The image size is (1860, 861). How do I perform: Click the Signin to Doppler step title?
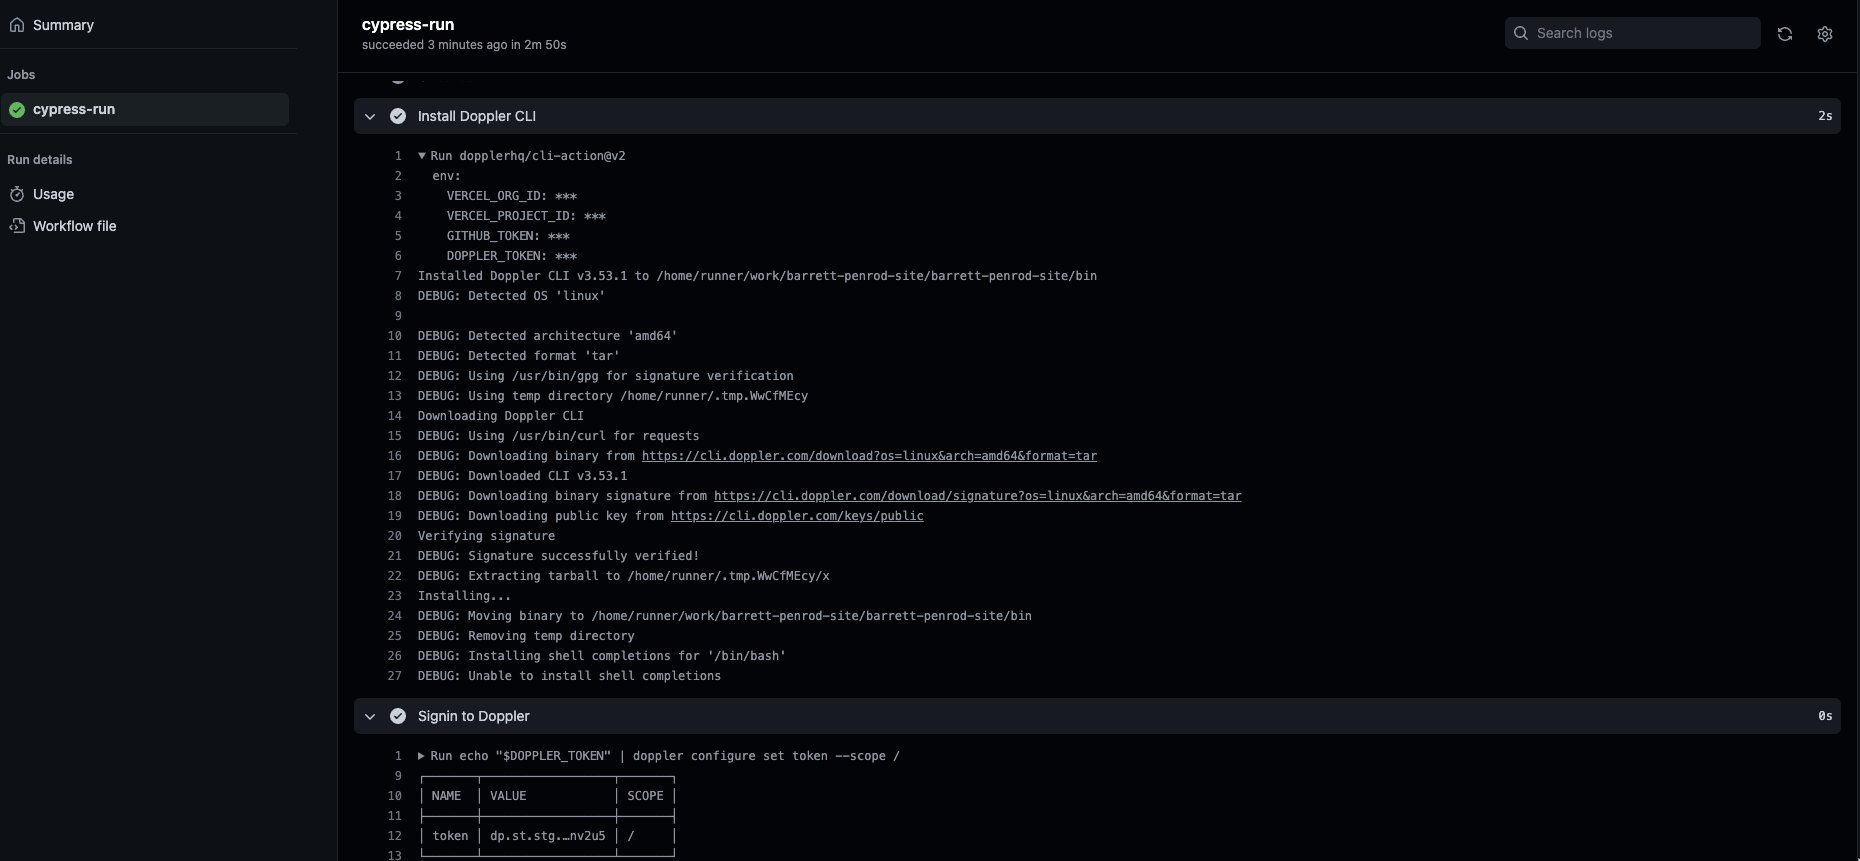pos(474,716)
